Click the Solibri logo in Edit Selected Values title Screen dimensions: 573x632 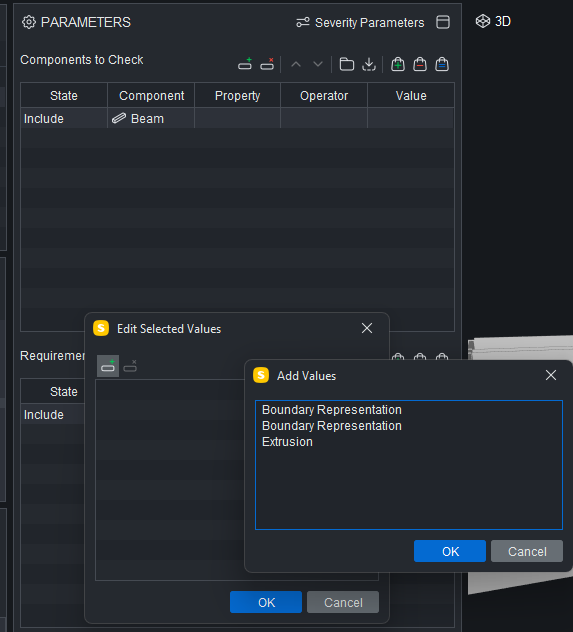pos(101,328)
